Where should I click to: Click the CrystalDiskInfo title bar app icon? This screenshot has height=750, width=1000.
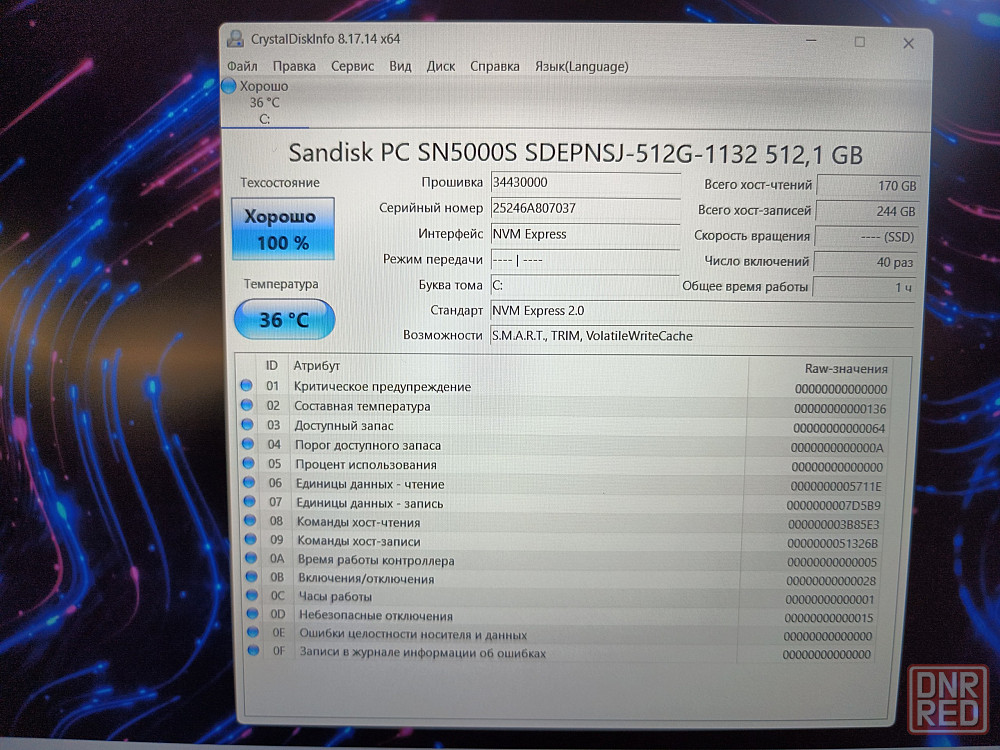coord(234,39)
